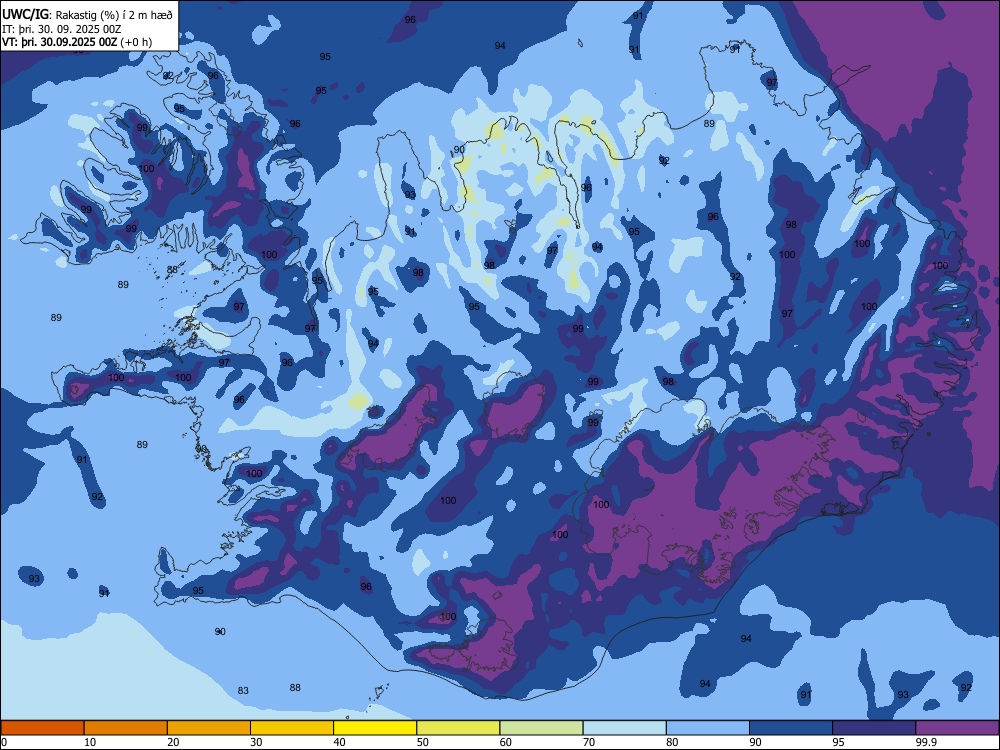Click the pale blue 70–80 legend swatch
1000x750 pixels.
625,728
